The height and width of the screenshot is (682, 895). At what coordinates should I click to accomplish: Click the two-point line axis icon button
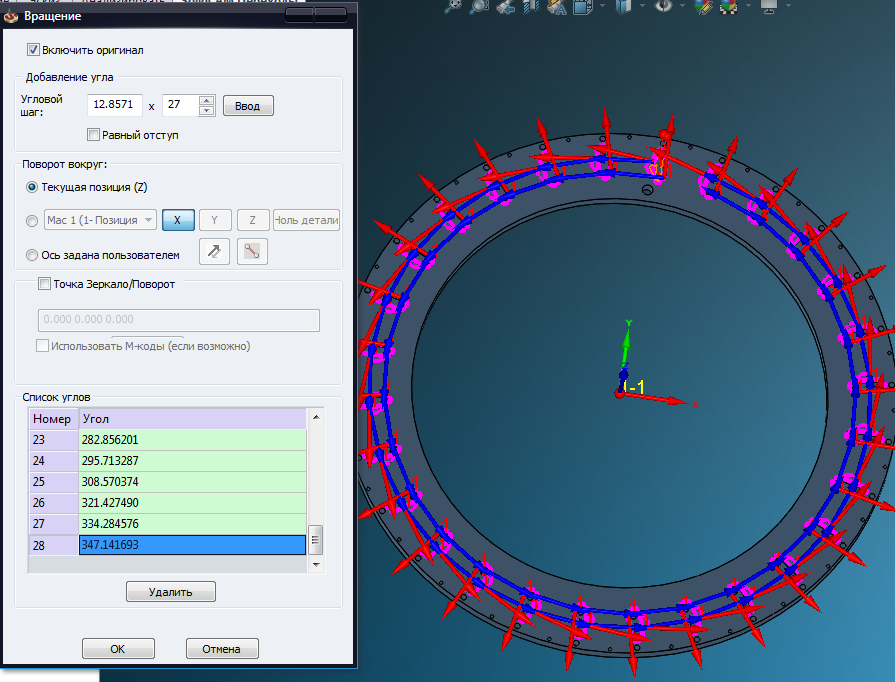[x=252, y=252]
